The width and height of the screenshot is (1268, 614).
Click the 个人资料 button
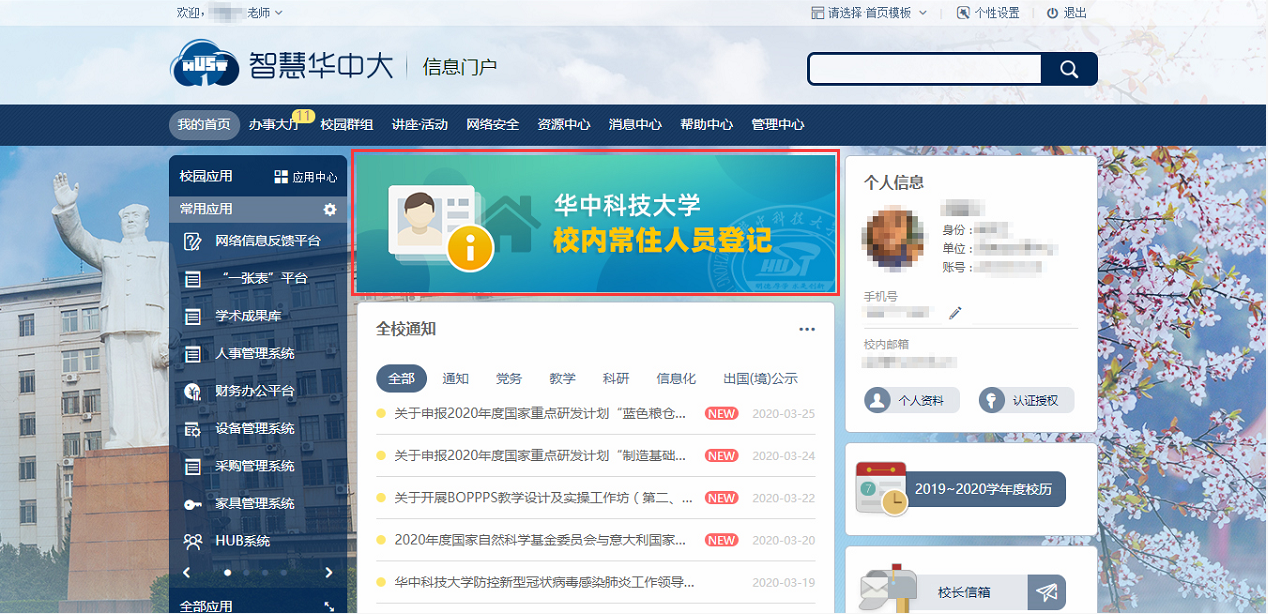click(911, 400)
